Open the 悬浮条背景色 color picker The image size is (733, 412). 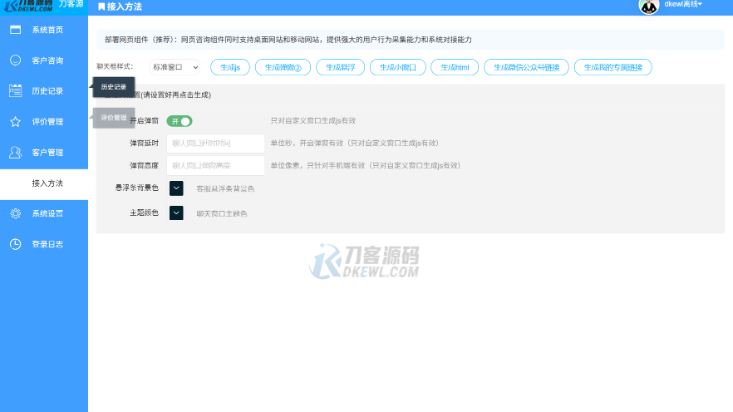[x=176, y=187]
